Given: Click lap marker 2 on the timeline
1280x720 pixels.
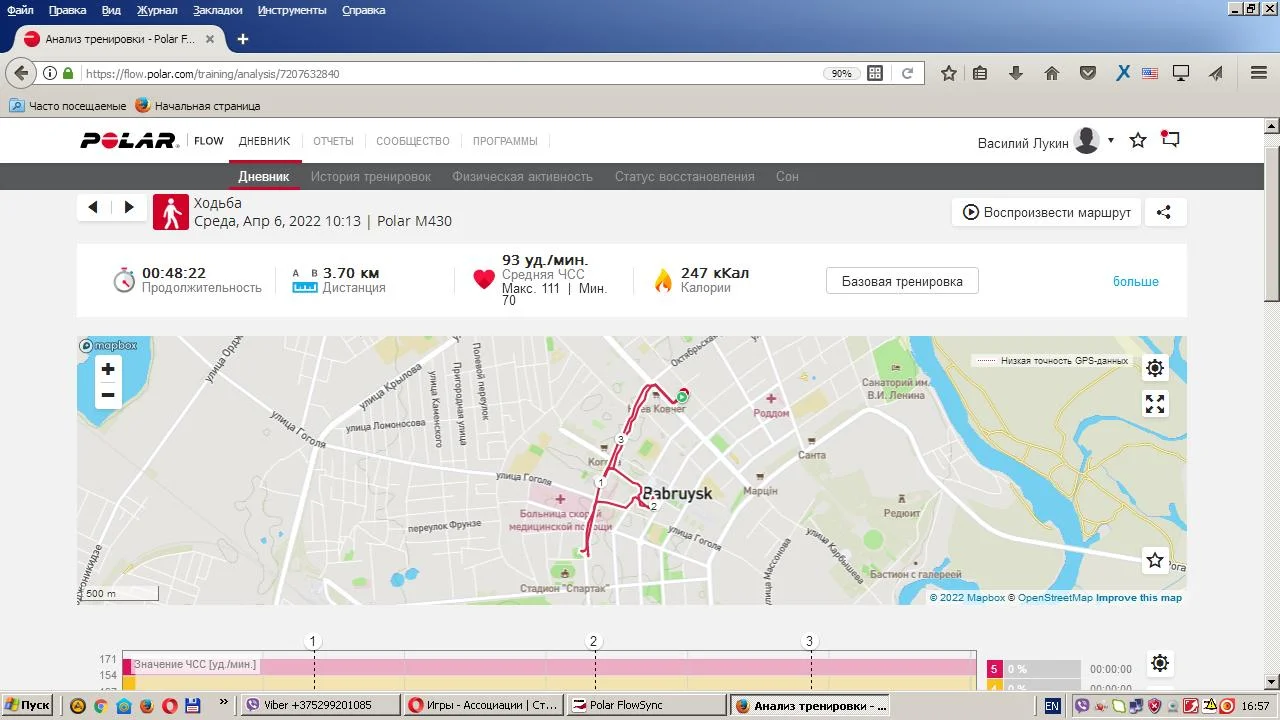Looking at the screenshot, I should (x=593, y=642).
